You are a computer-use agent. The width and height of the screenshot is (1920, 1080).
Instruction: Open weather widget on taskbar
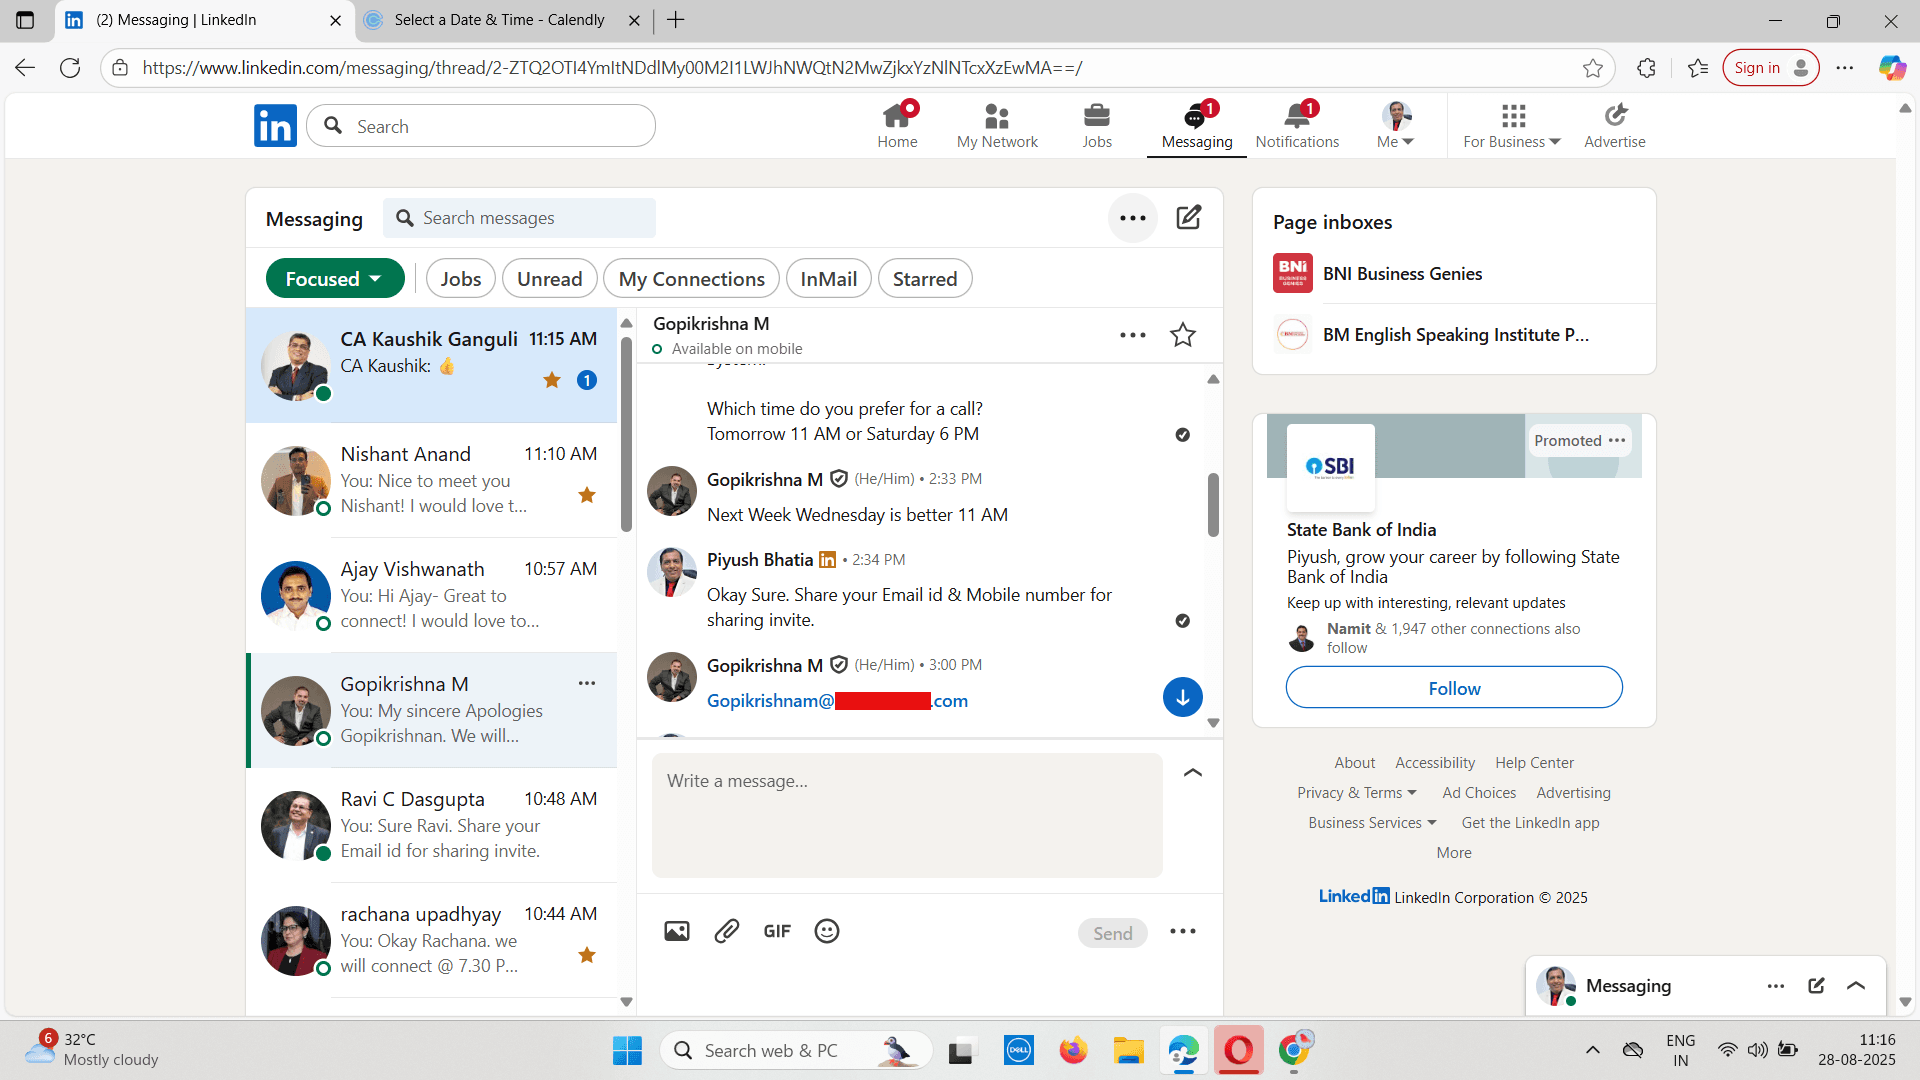pos(92,1050)
